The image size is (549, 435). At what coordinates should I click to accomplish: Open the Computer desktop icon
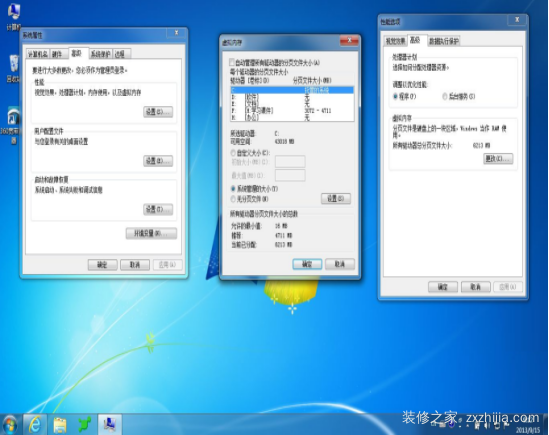tap(14, 16)
